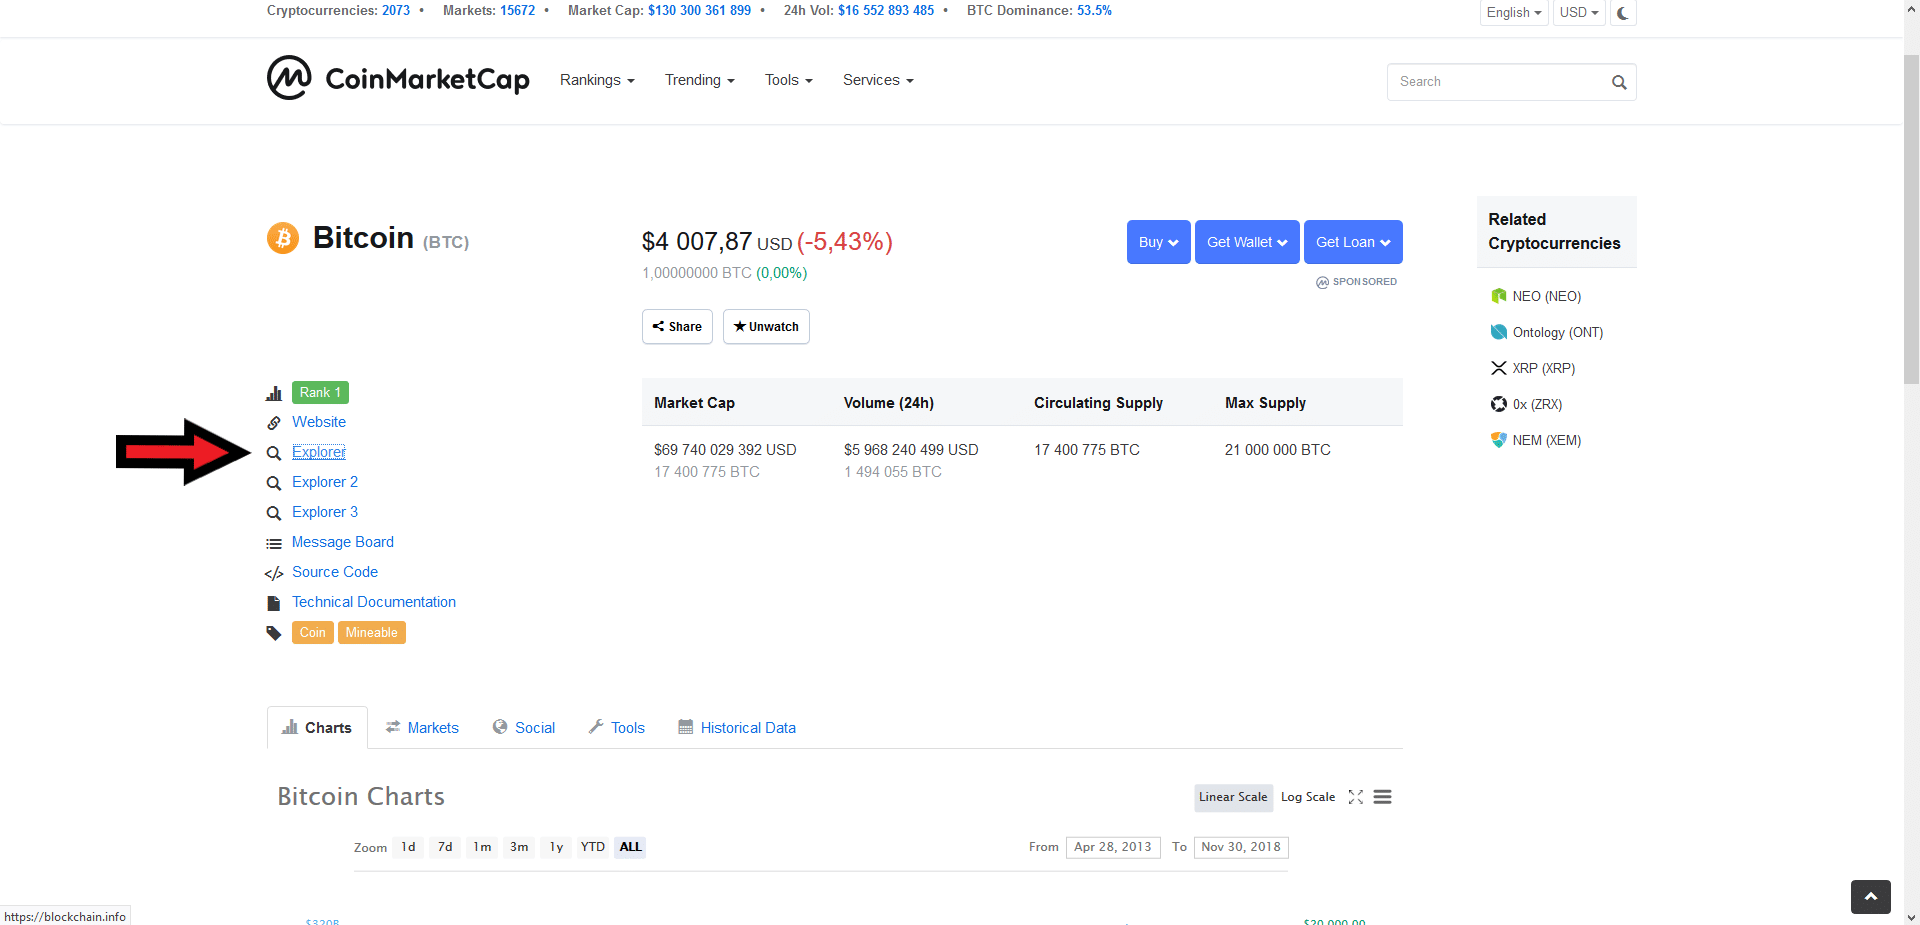Screen dimensions: 1920x925
Task: Click the Tools tab wrench icon
Action: 596,727
